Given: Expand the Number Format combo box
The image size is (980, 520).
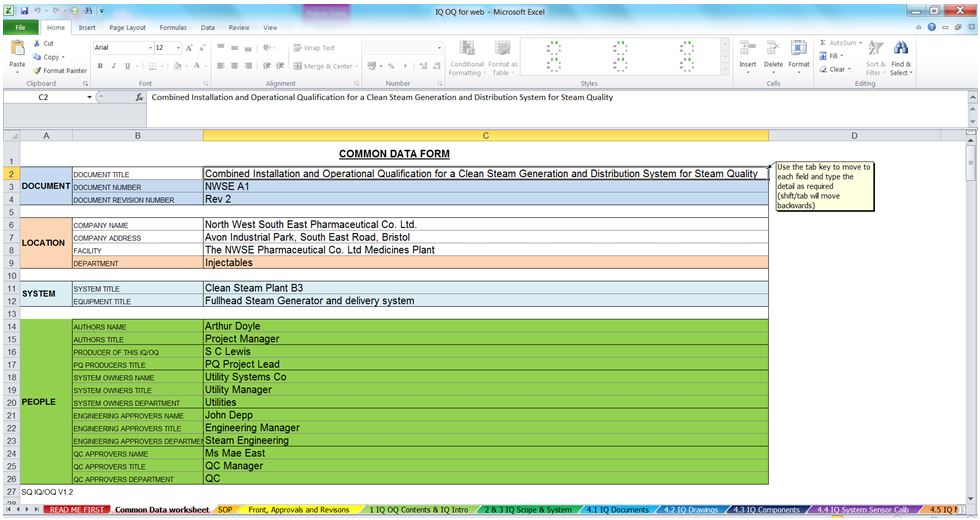Looking at the screenshot, I should coord(439,48).
